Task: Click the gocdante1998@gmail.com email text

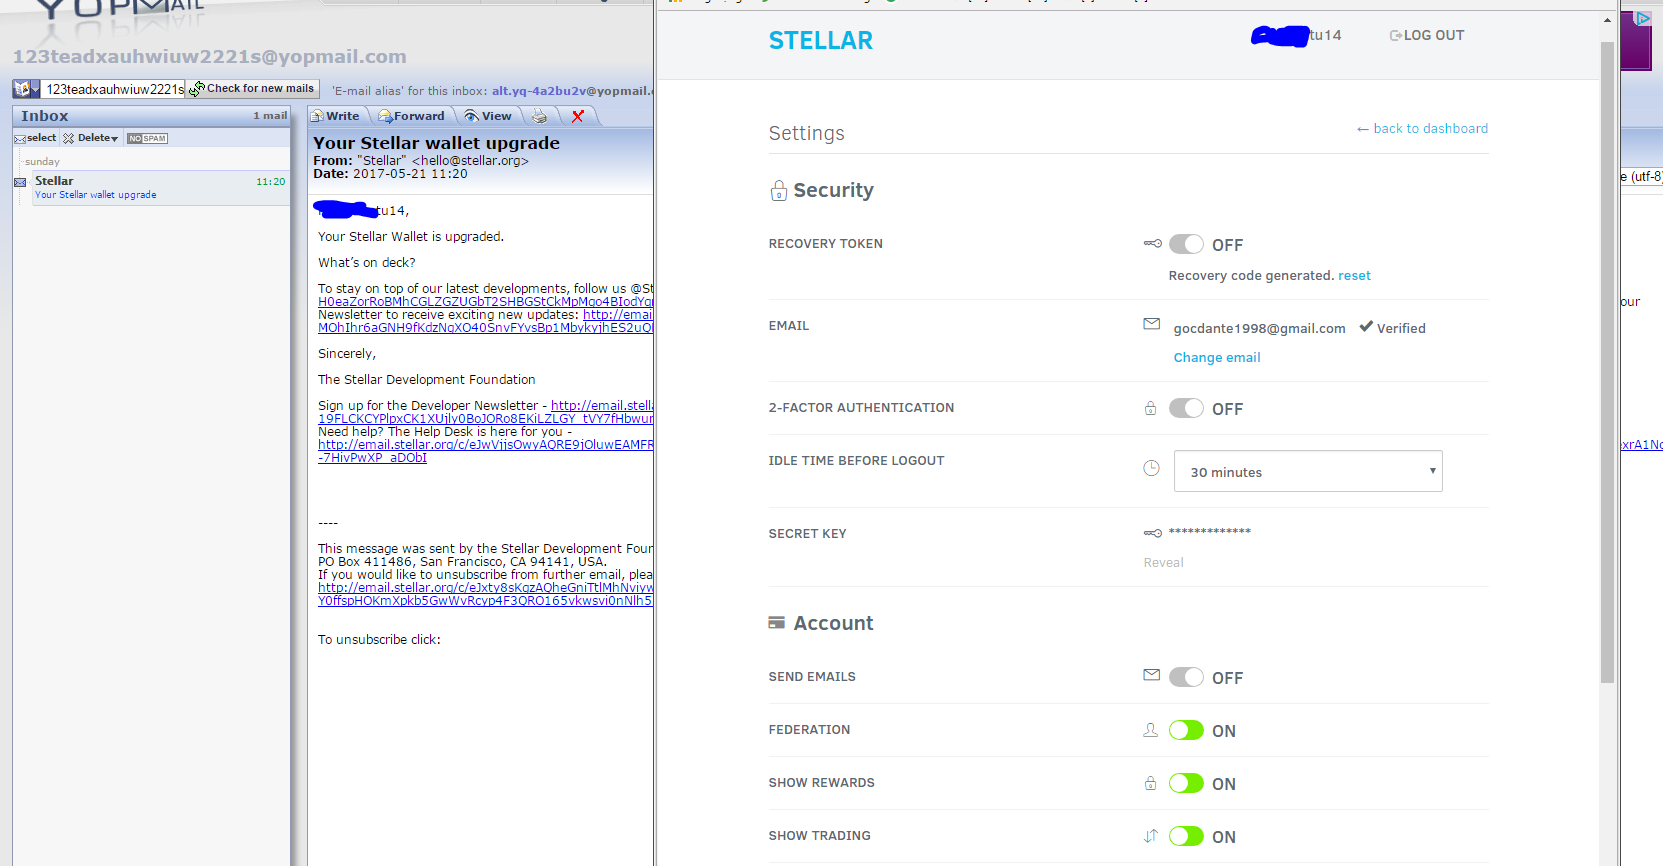Action: pos(1259,328)
